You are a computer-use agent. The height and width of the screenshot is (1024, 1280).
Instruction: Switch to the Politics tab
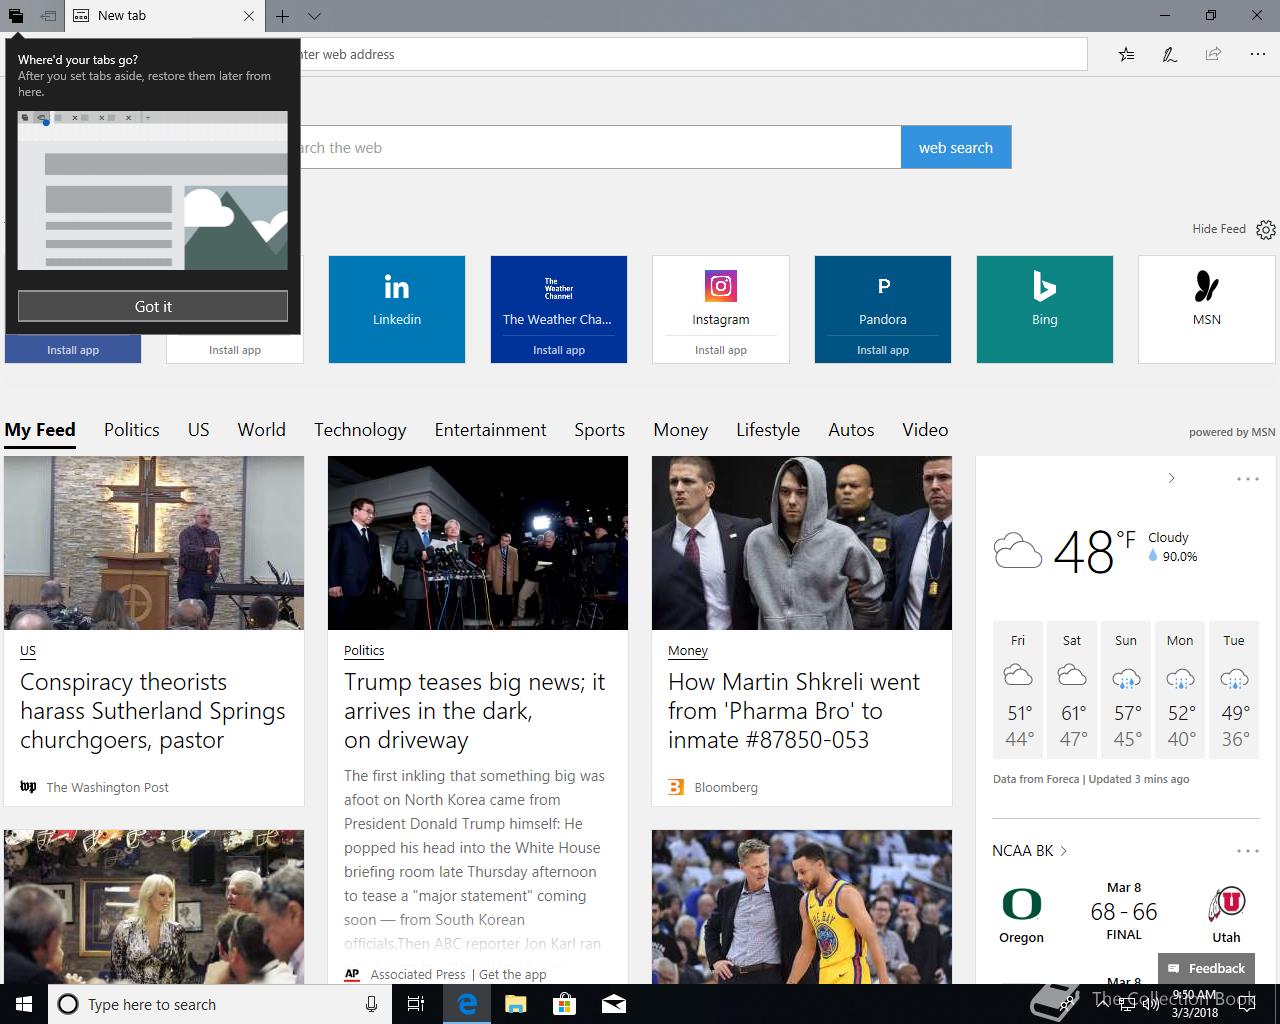pyautogui.click(x=132, y=430)
